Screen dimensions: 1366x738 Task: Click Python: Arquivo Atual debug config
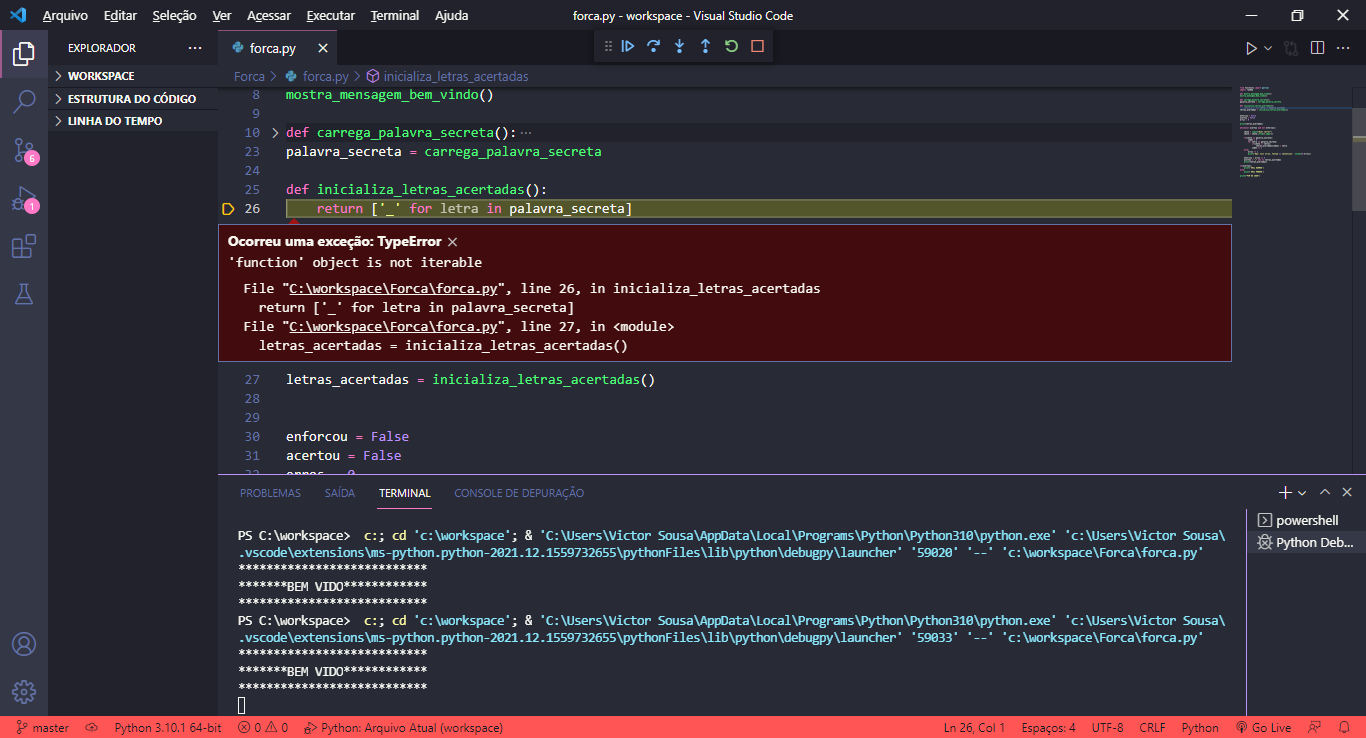coord(403,728)
